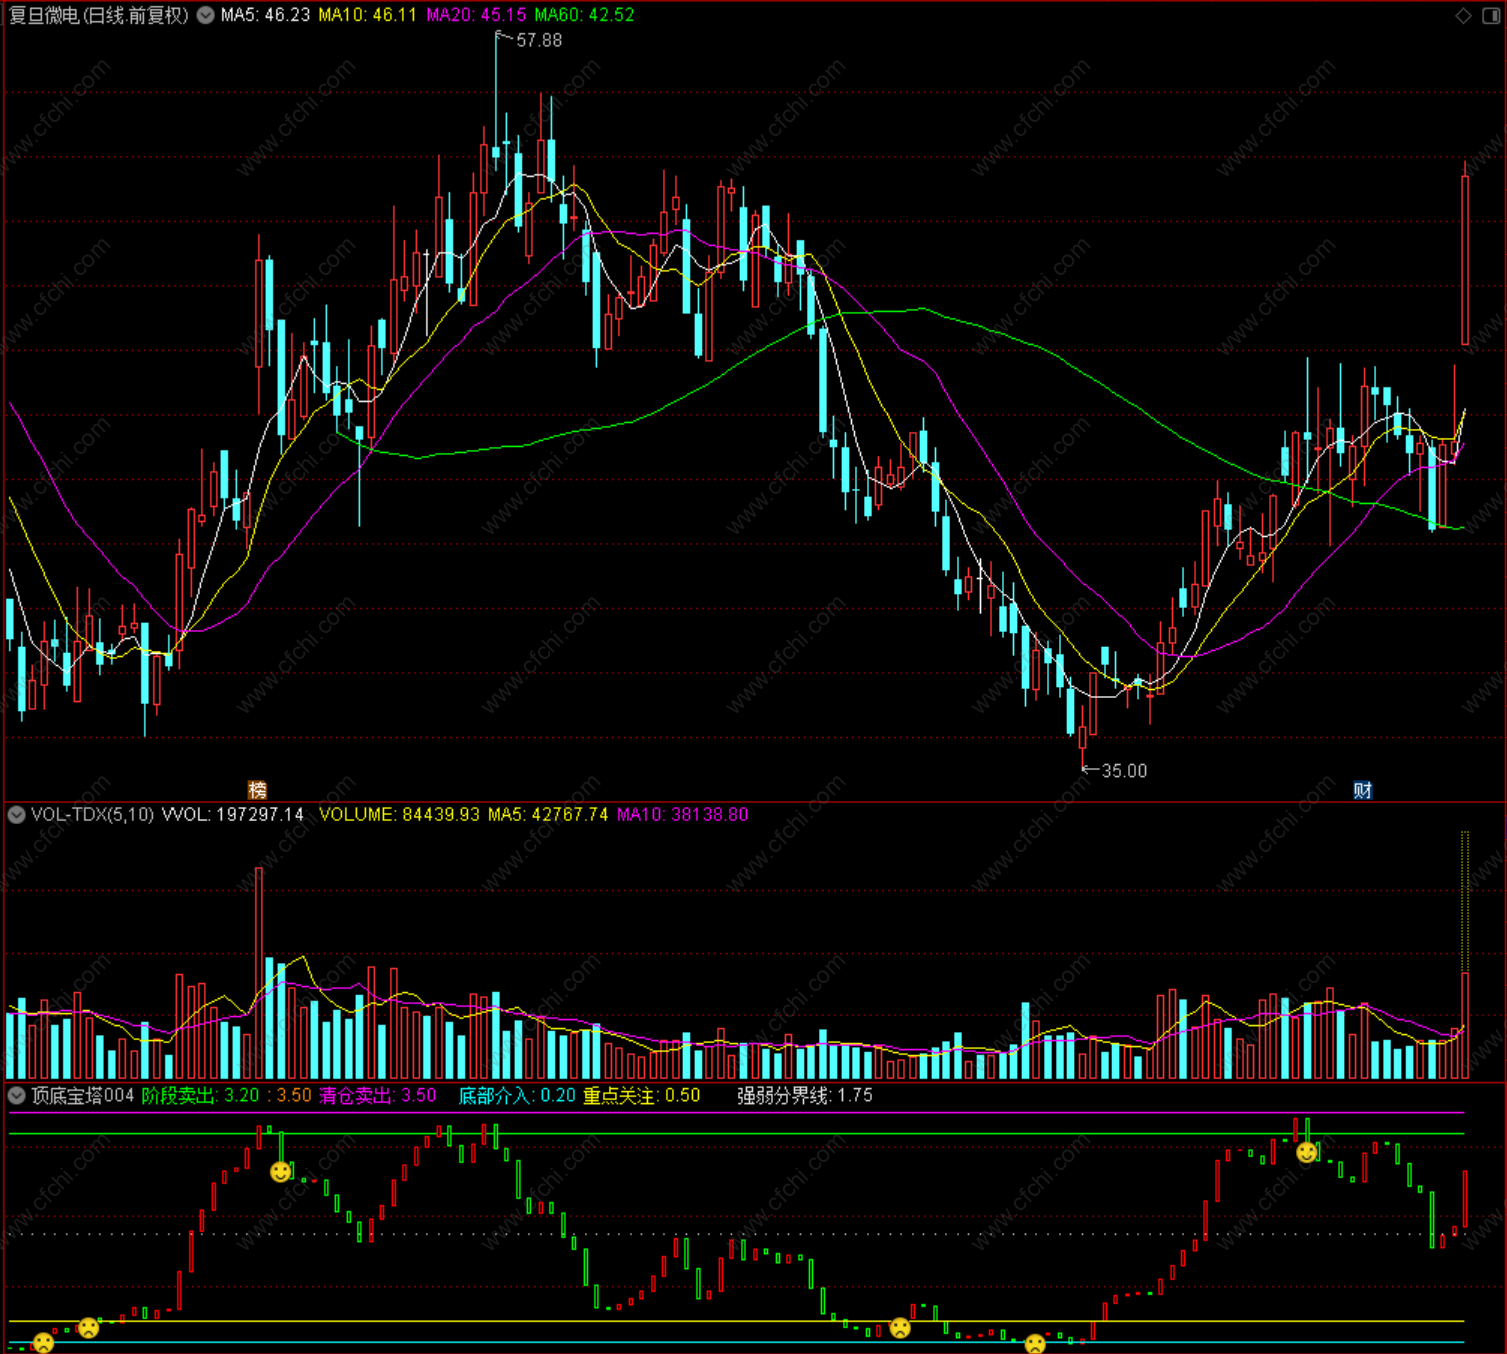Click the rightmost sad-face marker in 顶底宝塔 panel
The height and width of the screenshot is (1354, 1507).
[1036, 1343]
